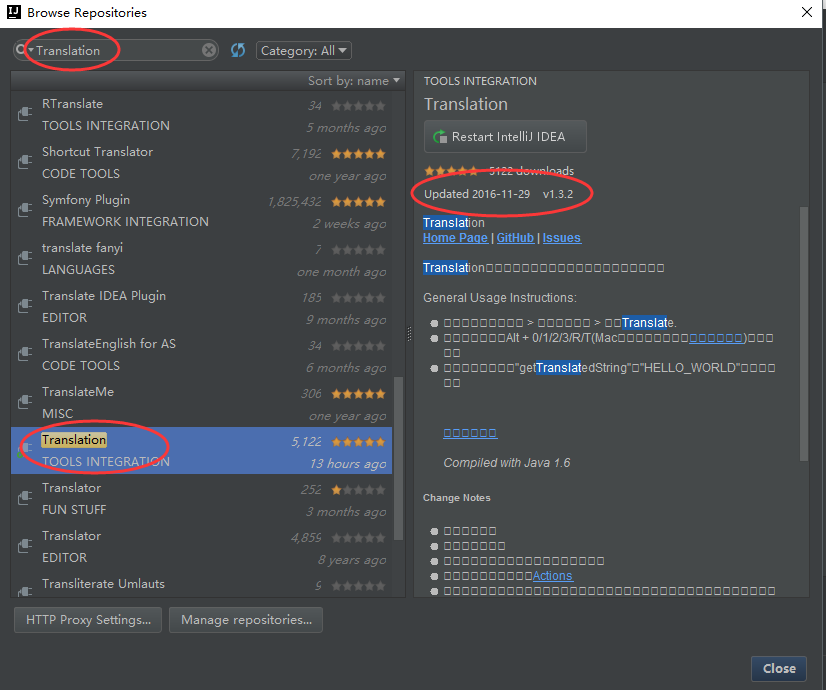The height and width of the screenshot is (690, 826).
Task: Click the 'Change Notes' heading
Action: click(x=457, y=498)
